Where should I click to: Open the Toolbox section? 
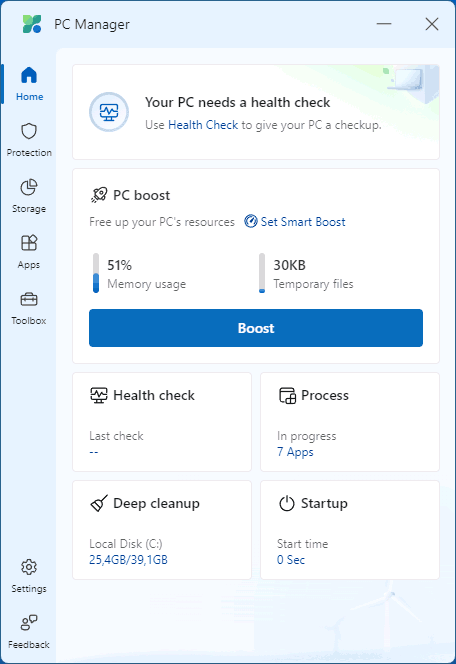point(29,308)
